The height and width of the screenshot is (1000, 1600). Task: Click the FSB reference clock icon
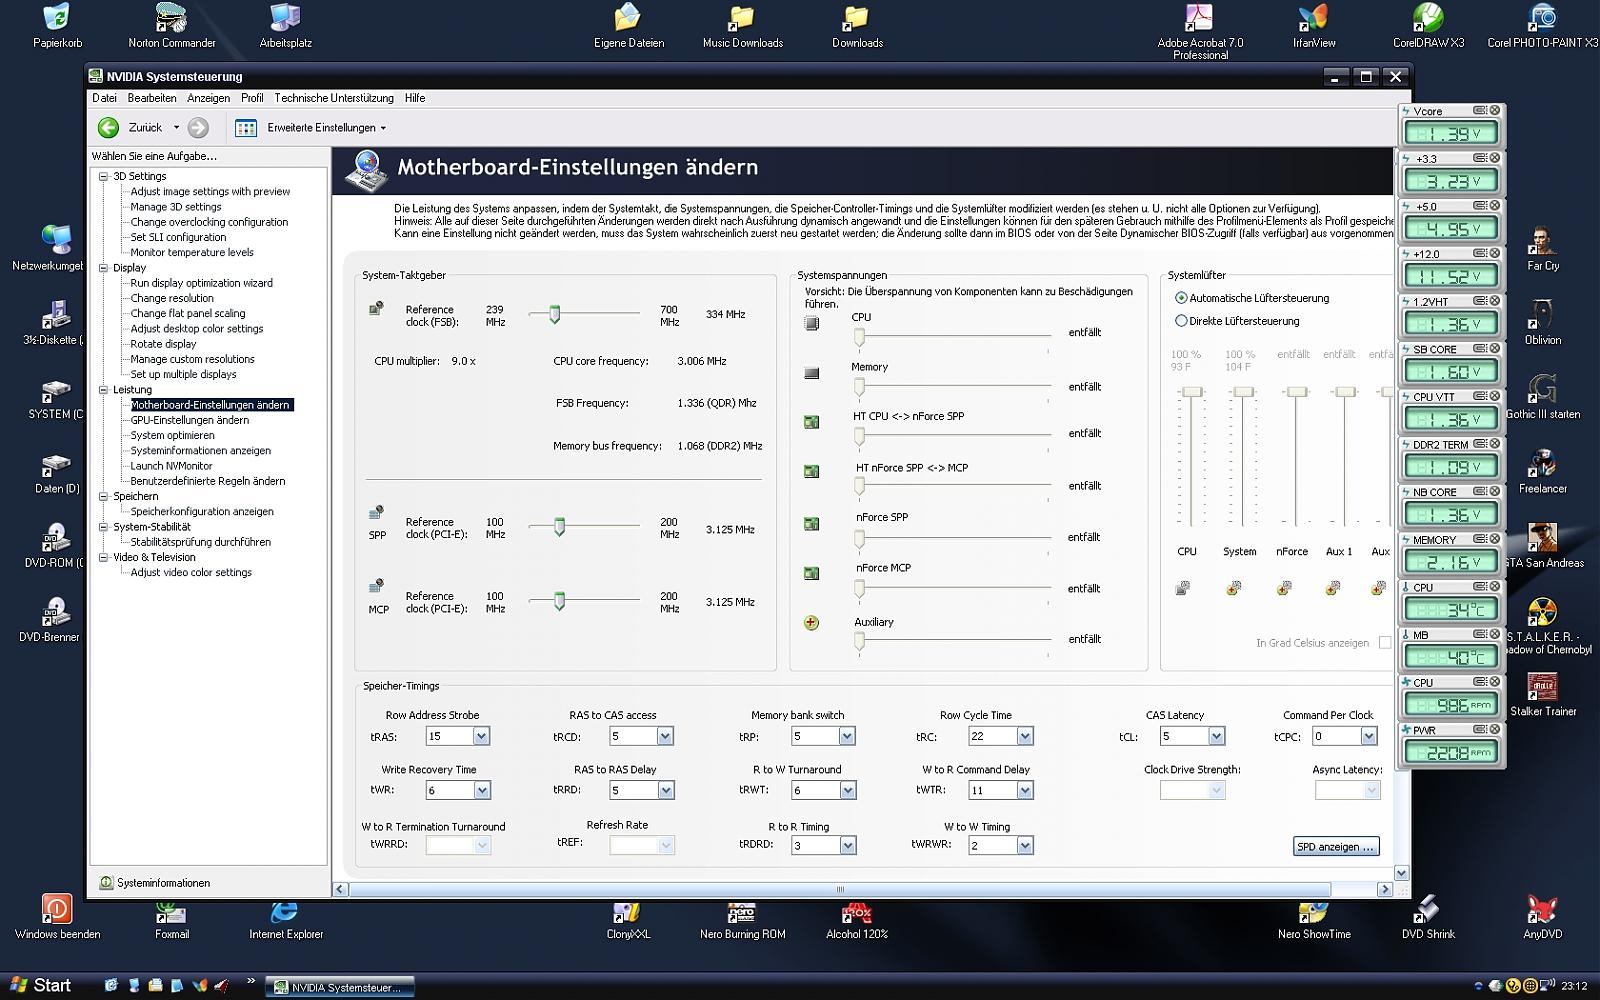376,309
